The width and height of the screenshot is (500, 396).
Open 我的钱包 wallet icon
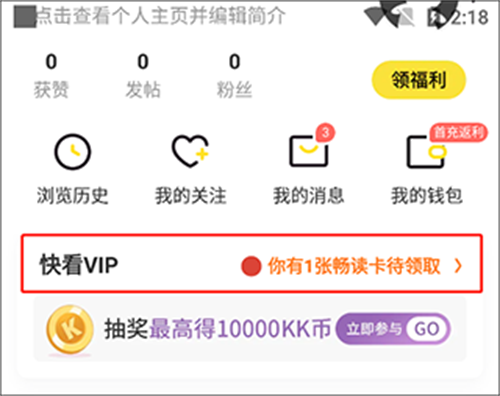point(426,151)
